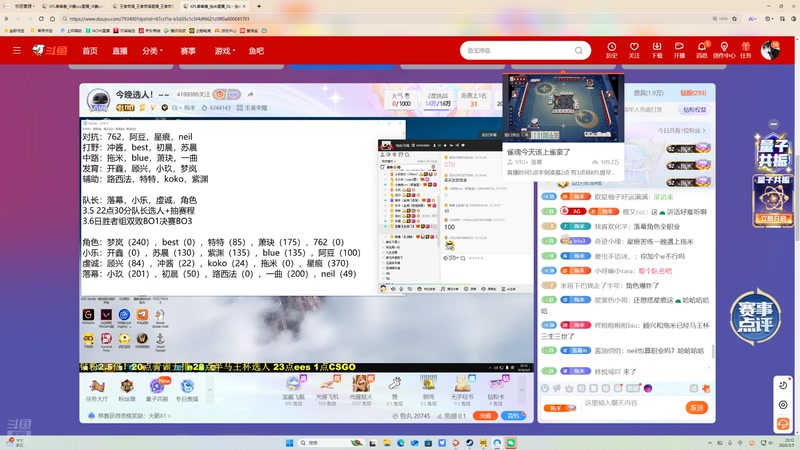
Task: Open the 任务 gift icon
Action: coord(746,50)
